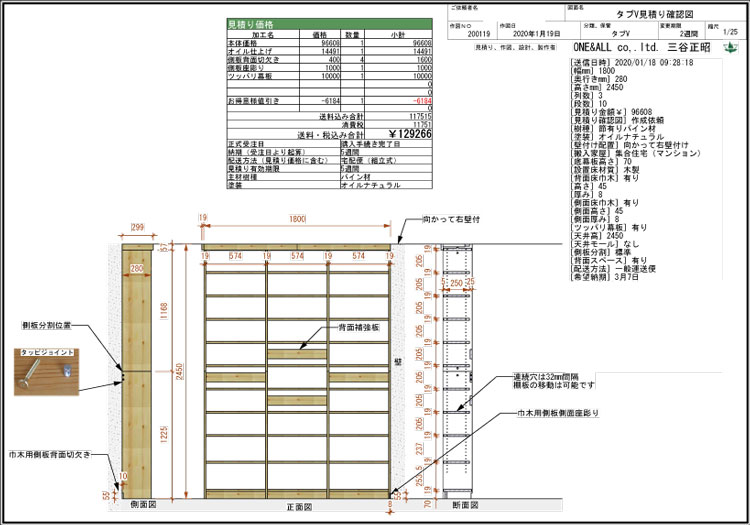
Task: Click the [希望納期] 3月7日 line
Action: point(605,277)
